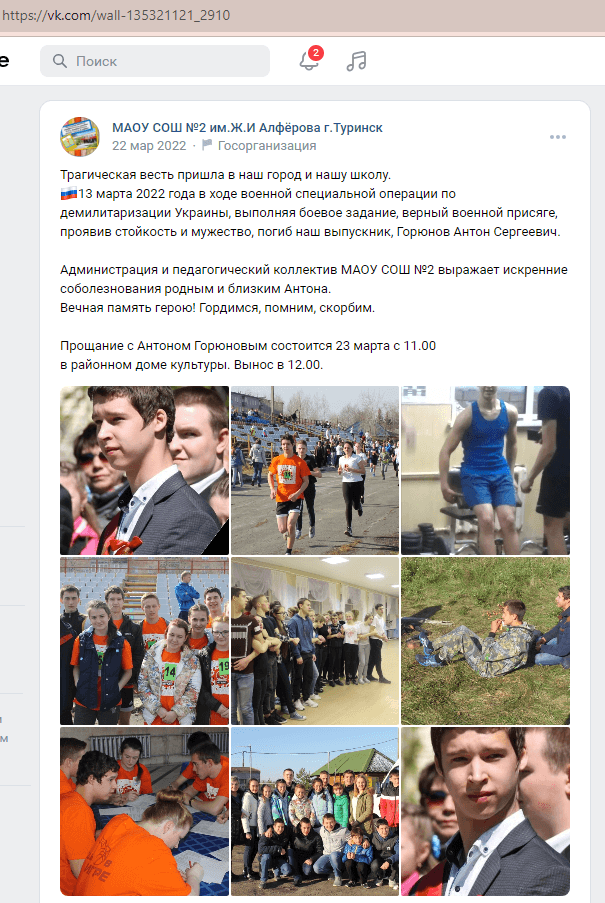
Task: Open photo of person lying on grass
Action: click(485, 640)
